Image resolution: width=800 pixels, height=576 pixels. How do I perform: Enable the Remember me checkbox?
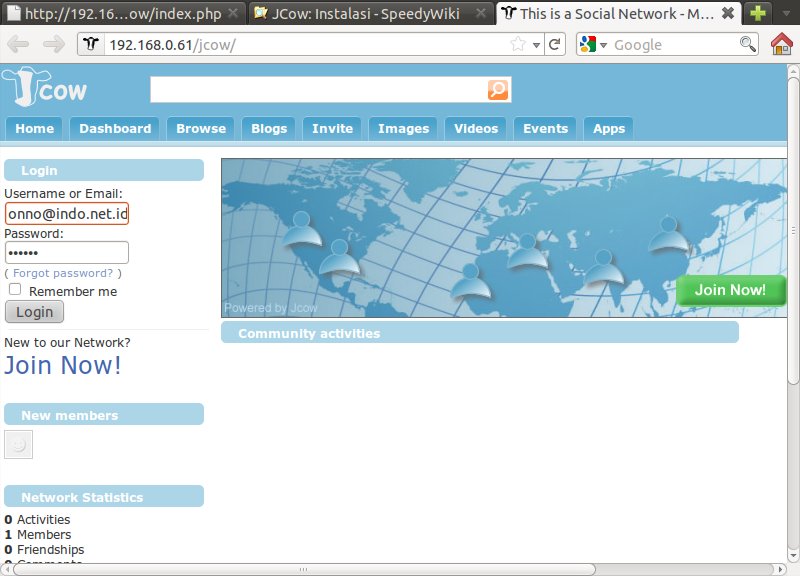pos(15,290)
